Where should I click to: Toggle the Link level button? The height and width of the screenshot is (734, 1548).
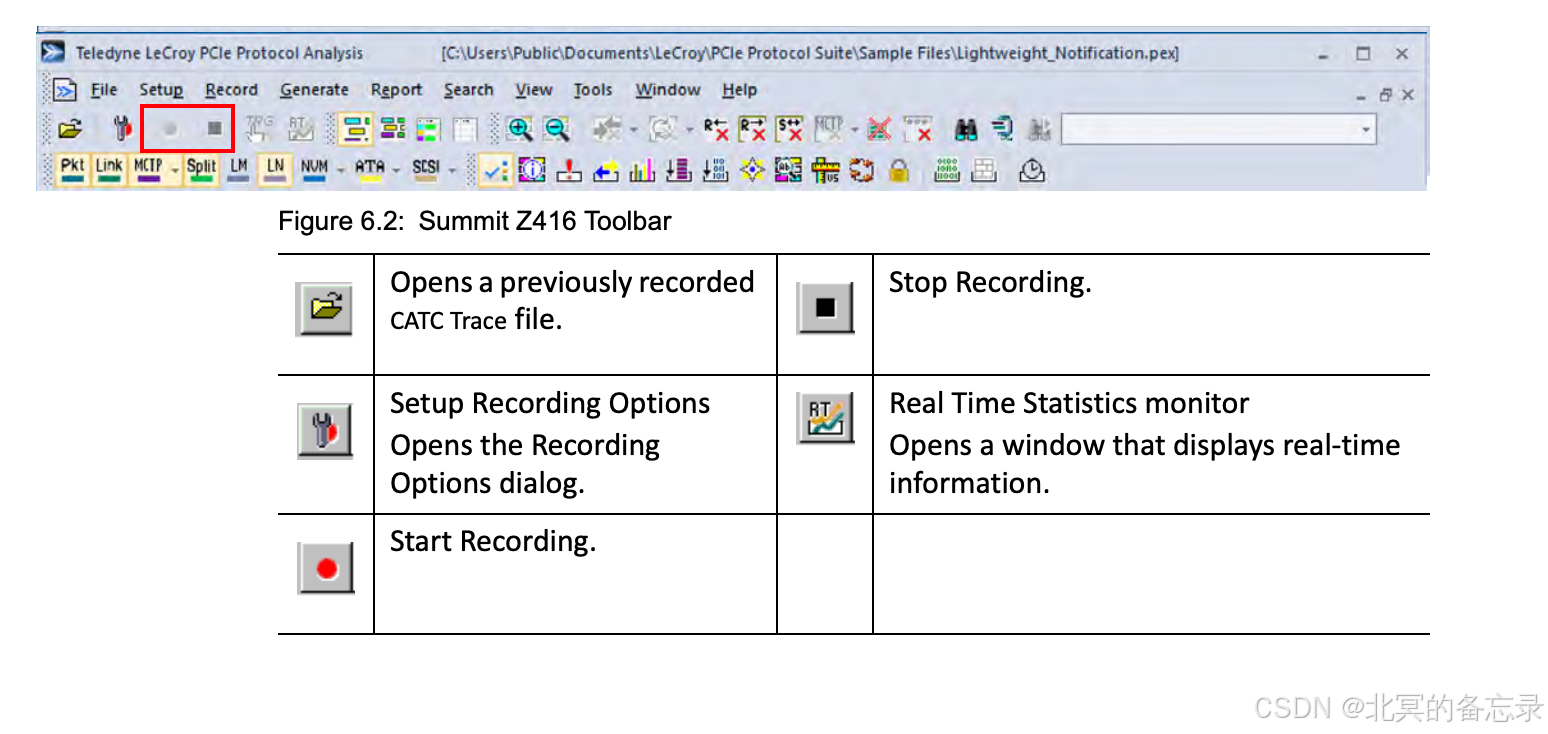click(x=109, y=170)
